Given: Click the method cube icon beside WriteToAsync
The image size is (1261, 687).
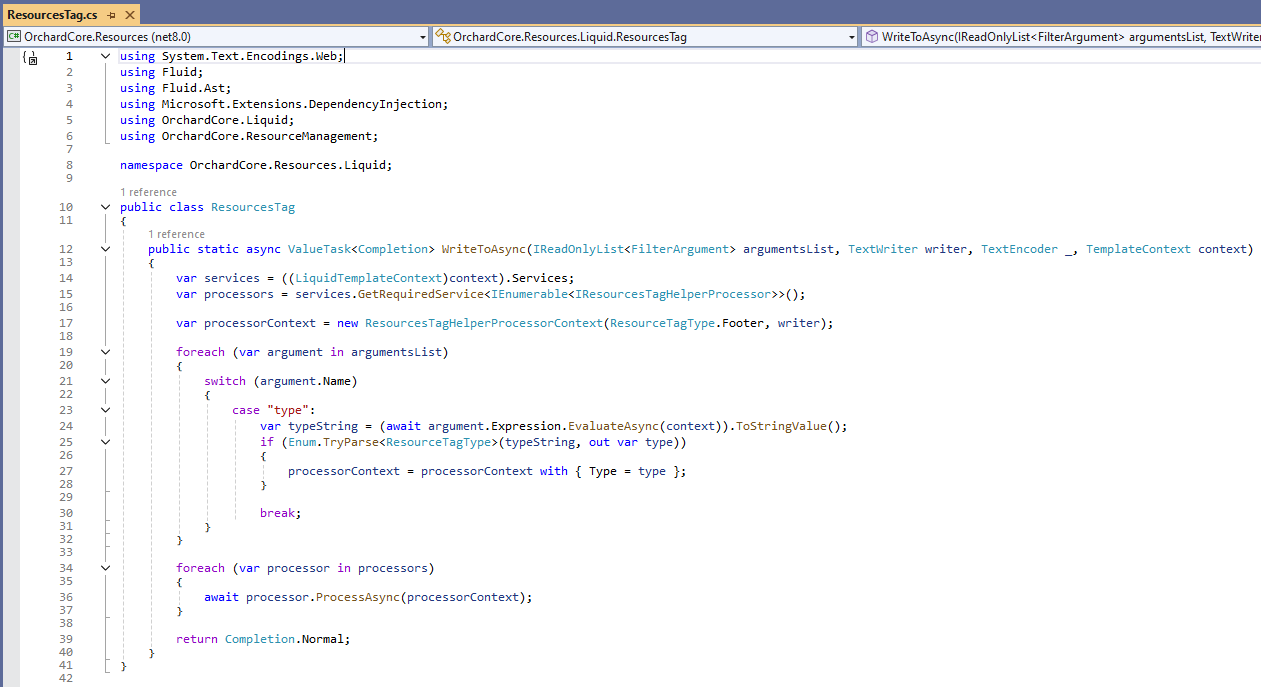Looking at the screenshot, I should (872, 37).
